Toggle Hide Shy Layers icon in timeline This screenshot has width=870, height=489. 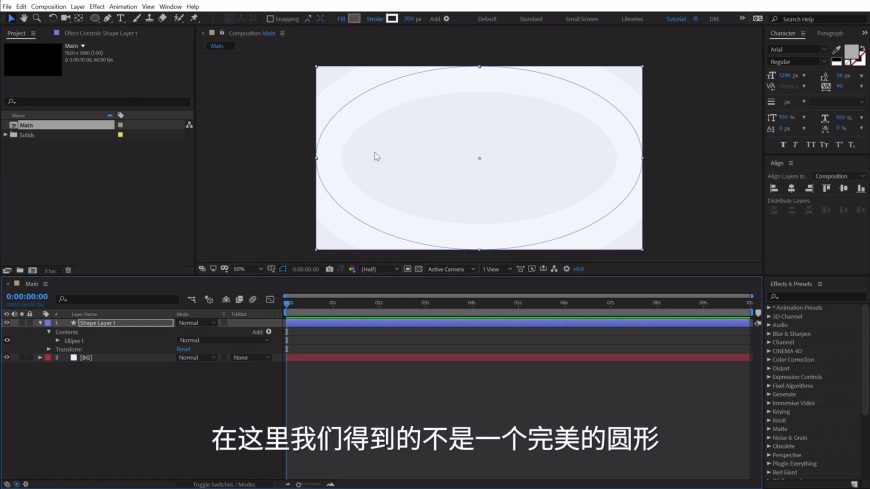(x=226, y=299)
